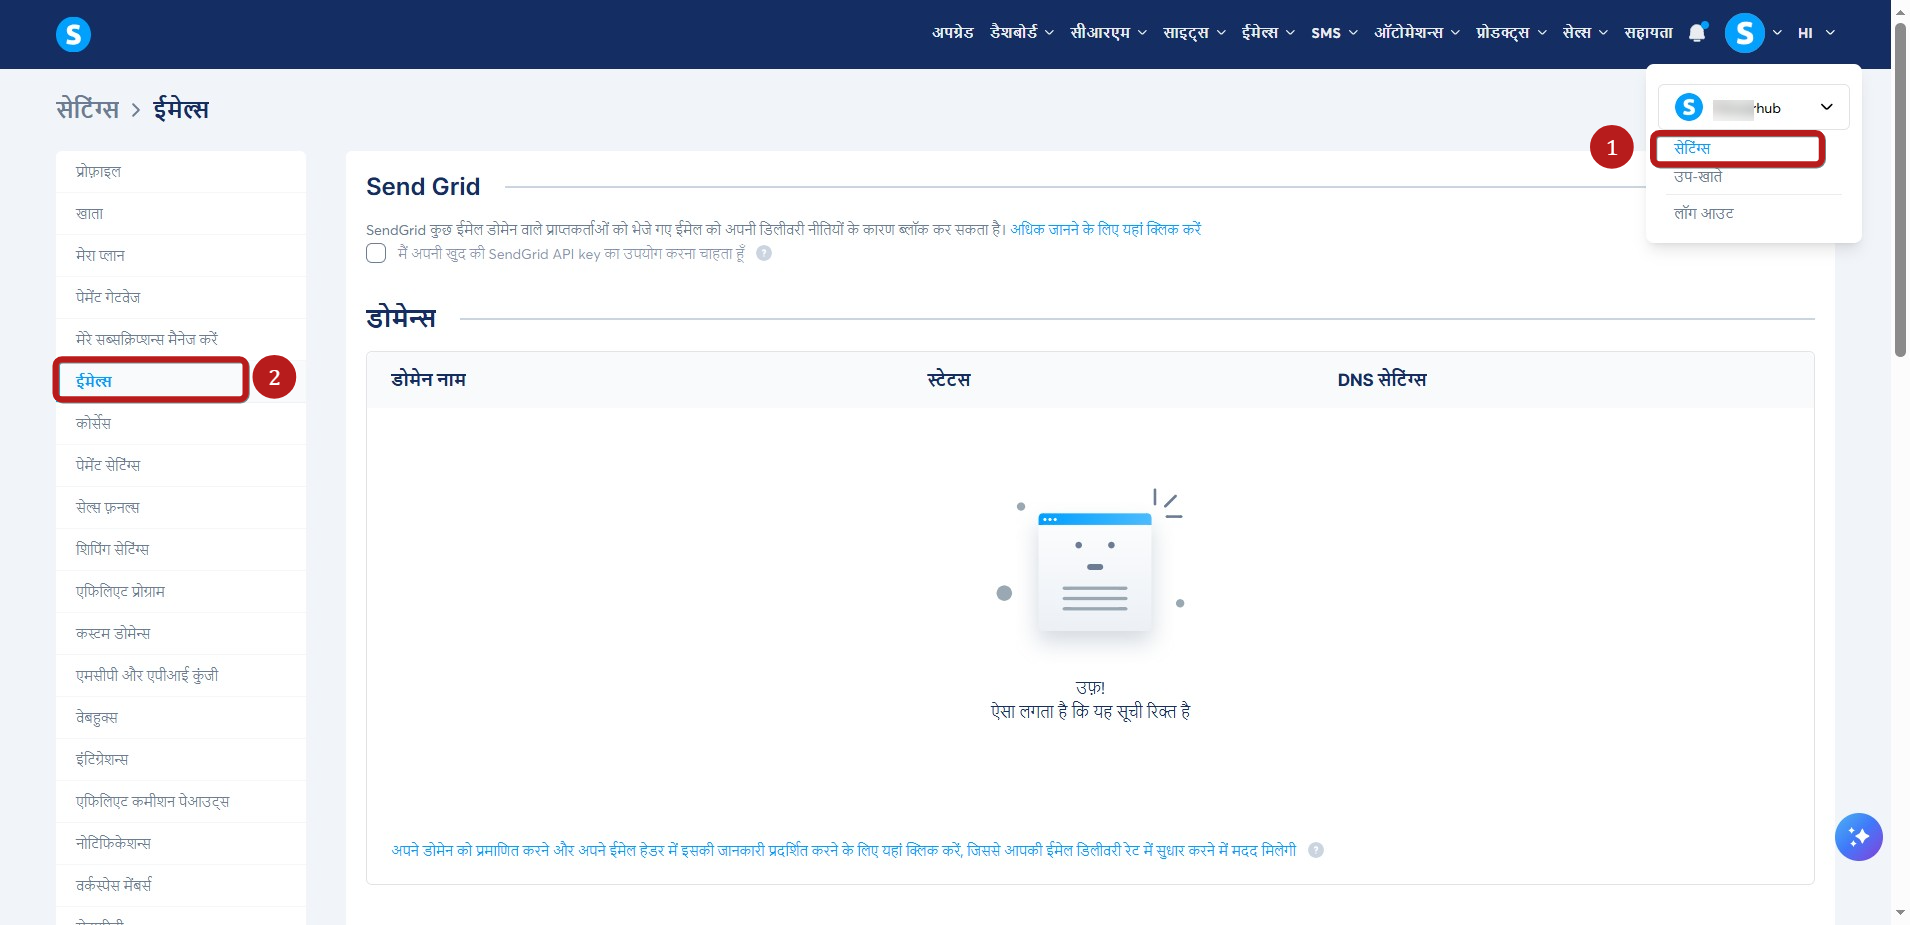Open the HI language selector

tap(1816, 33)
